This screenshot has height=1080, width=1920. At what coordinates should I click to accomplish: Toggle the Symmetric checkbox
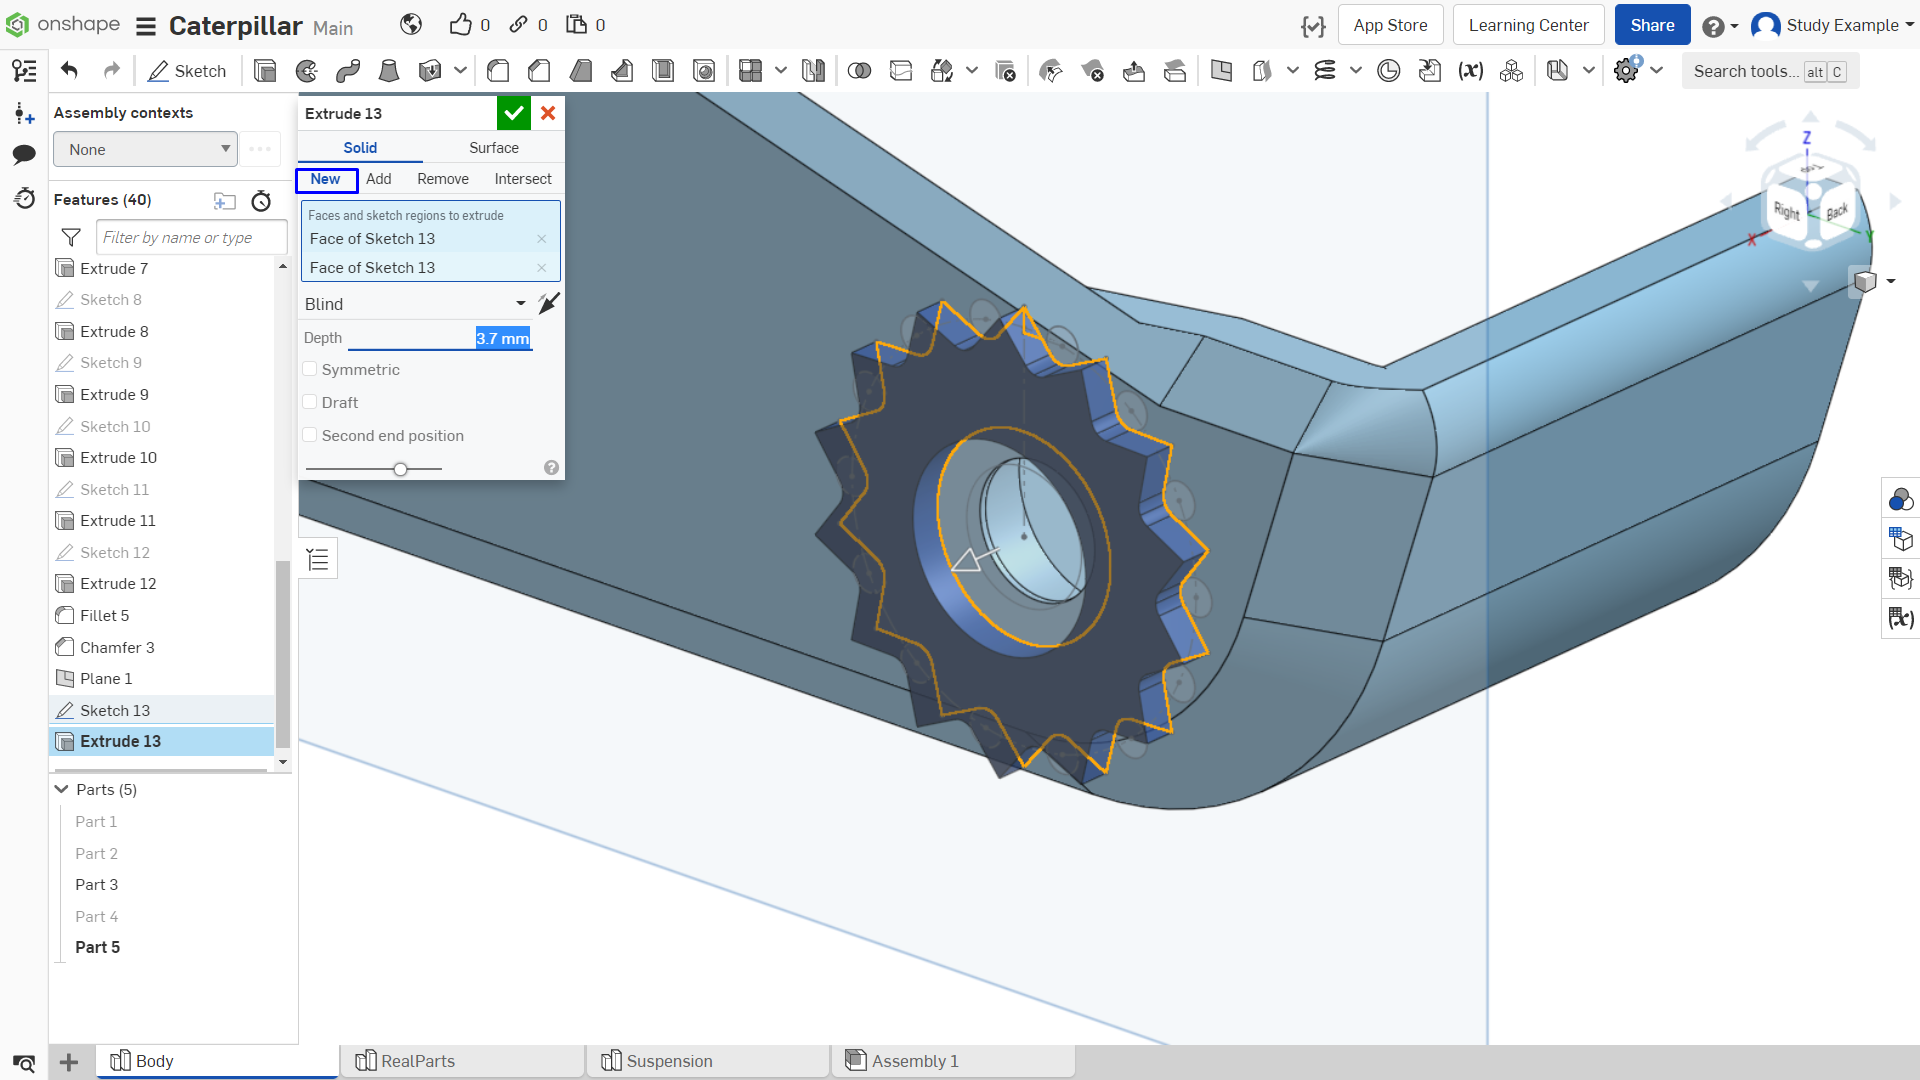pyautogui.click(x=310, y=369)
